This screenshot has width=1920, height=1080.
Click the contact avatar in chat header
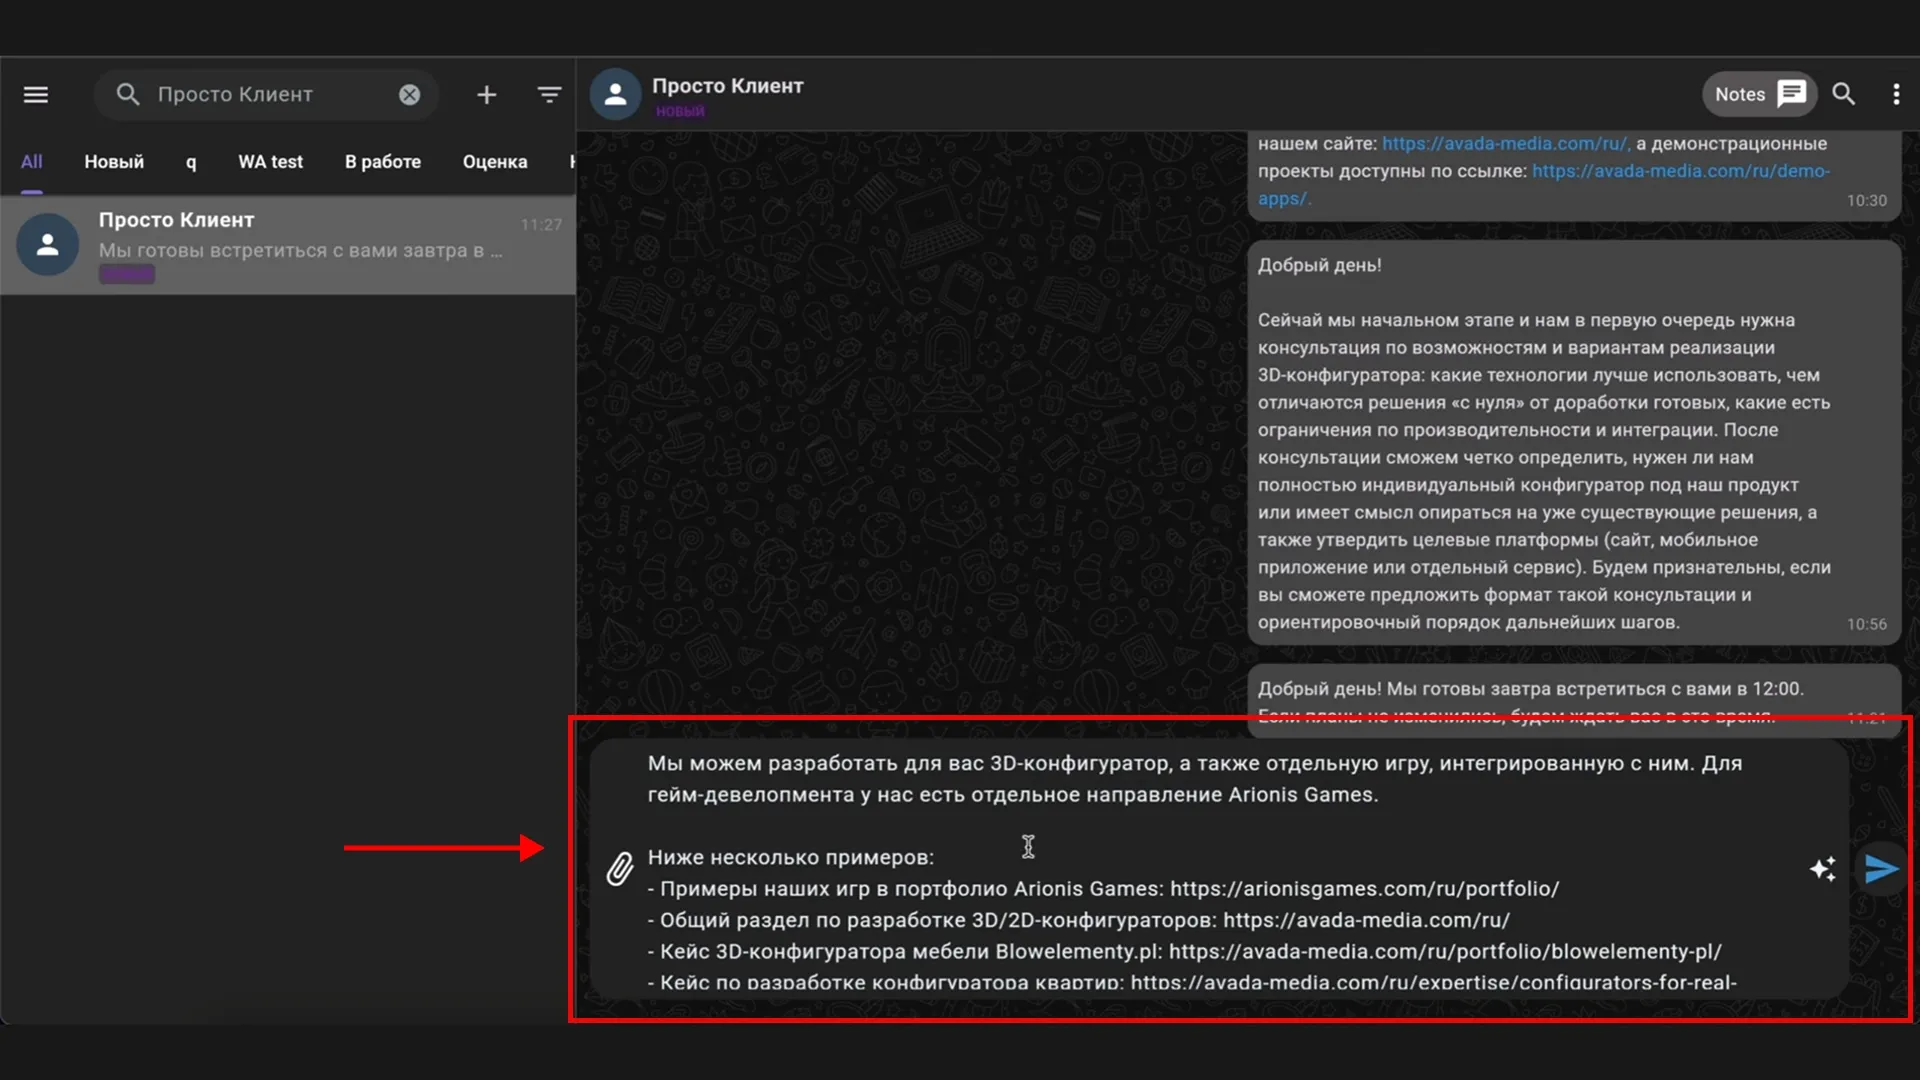coord(615,94)
